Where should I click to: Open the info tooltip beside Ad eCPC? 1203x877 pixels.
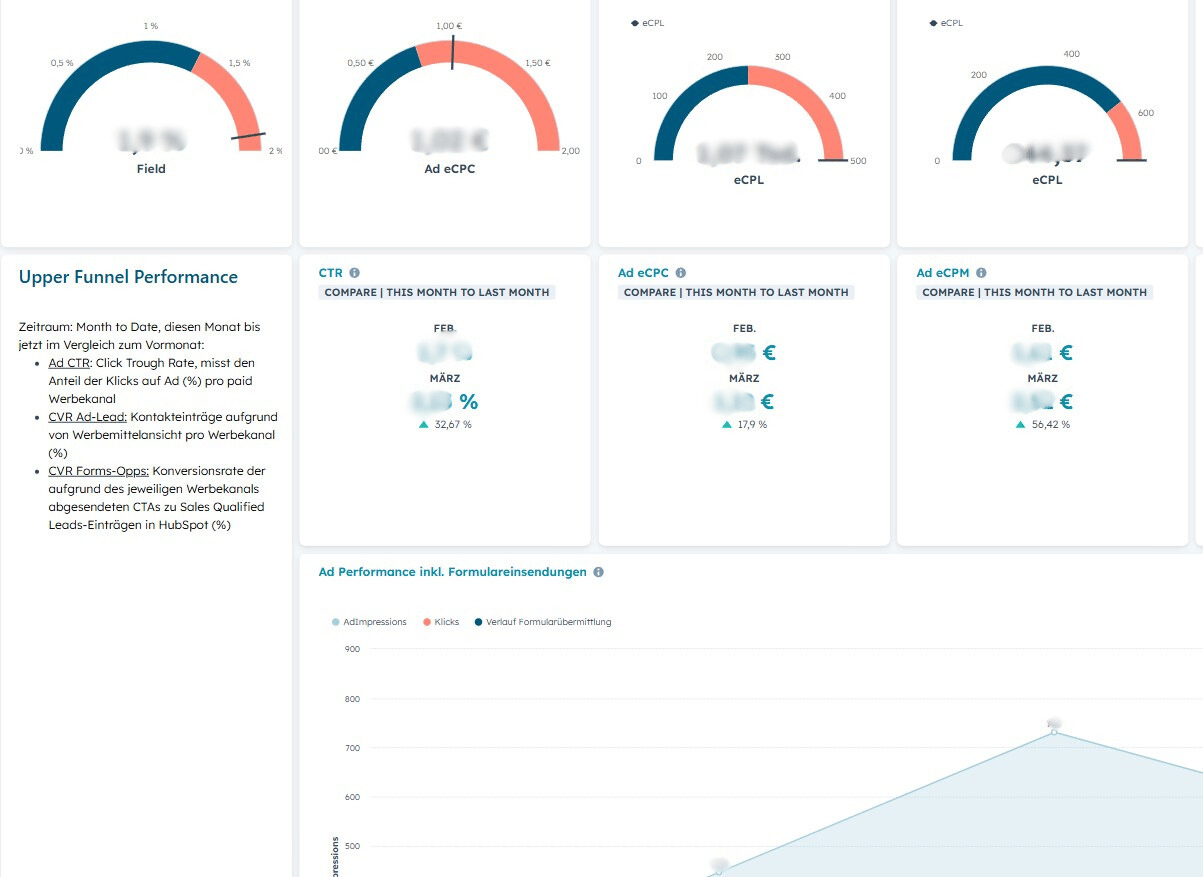pos(679,272)
